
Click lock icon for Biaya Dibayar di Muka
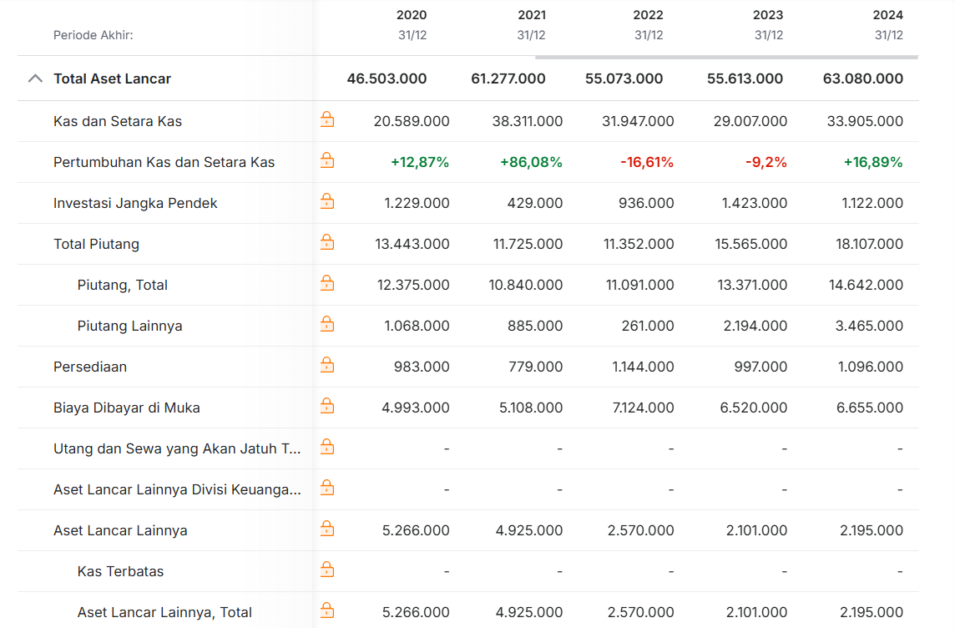(x=327, y=406)
